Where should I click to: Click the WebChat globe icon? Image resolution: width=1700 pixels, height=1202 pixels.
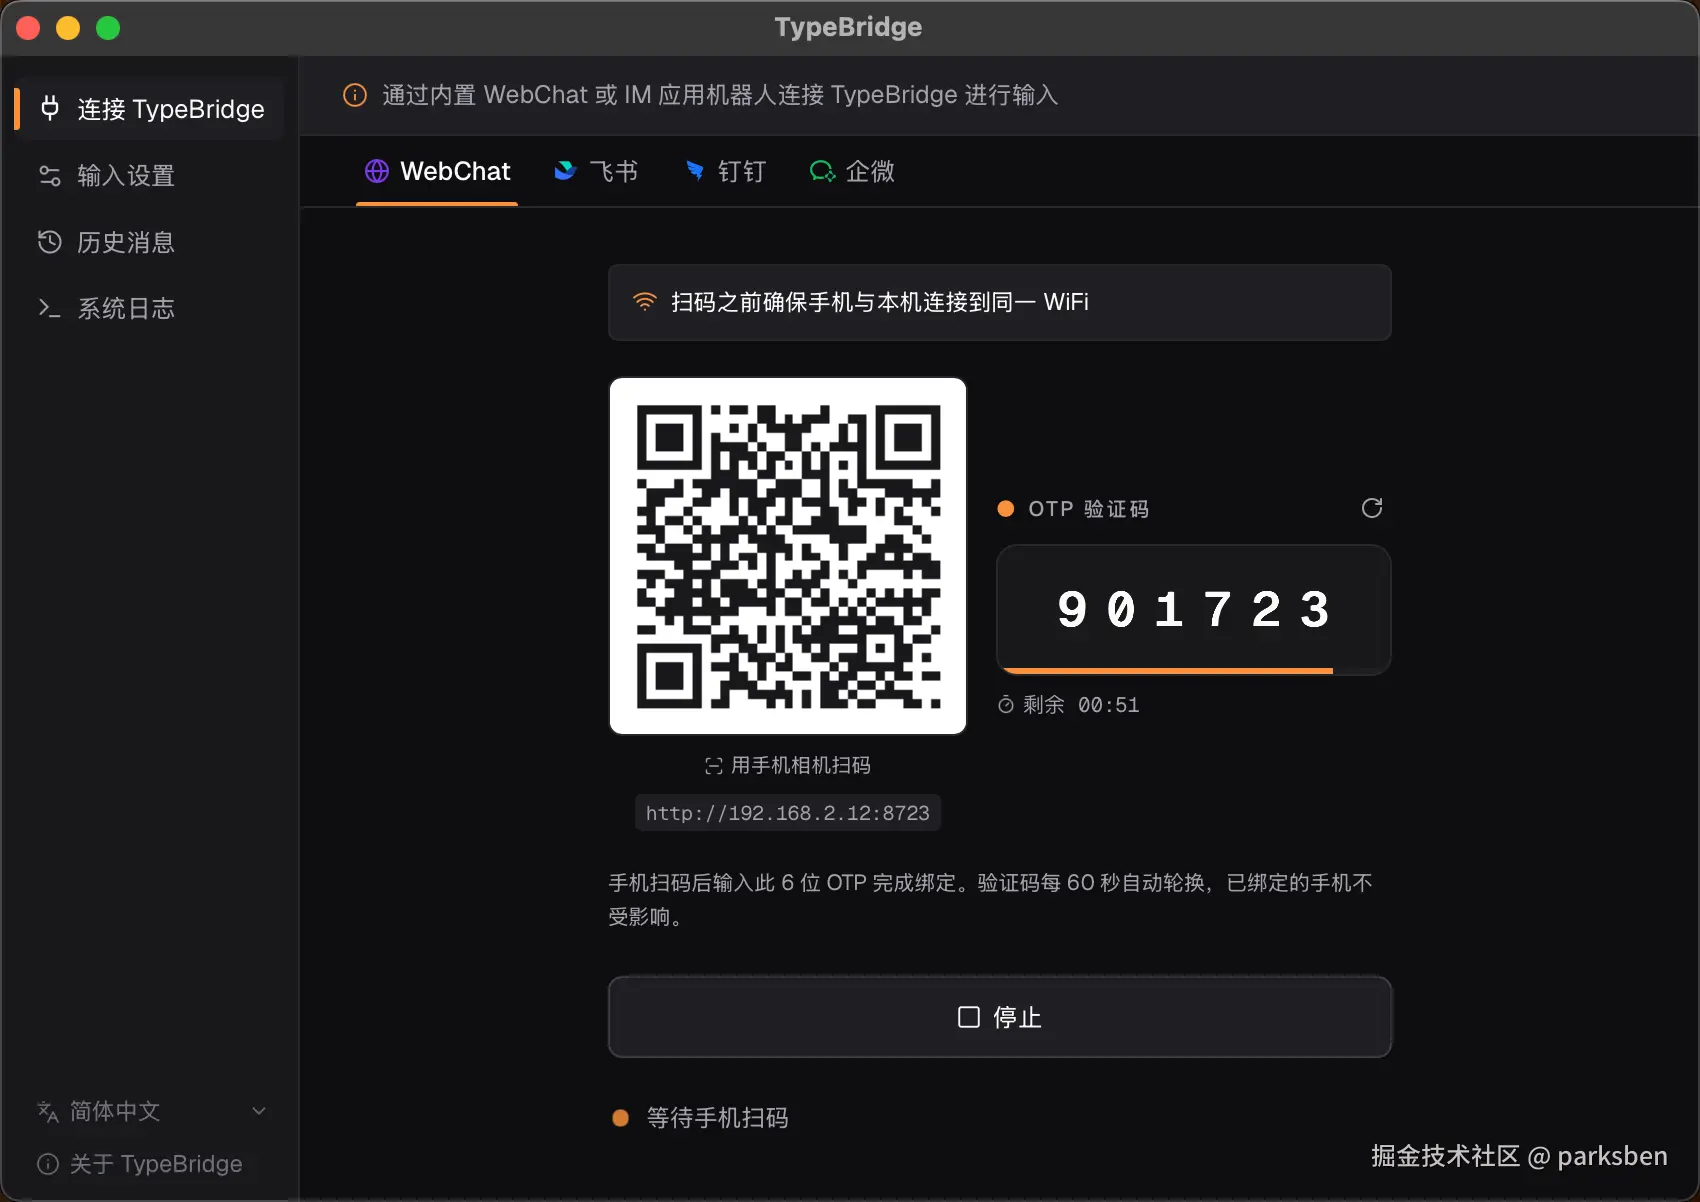point(377,171)
